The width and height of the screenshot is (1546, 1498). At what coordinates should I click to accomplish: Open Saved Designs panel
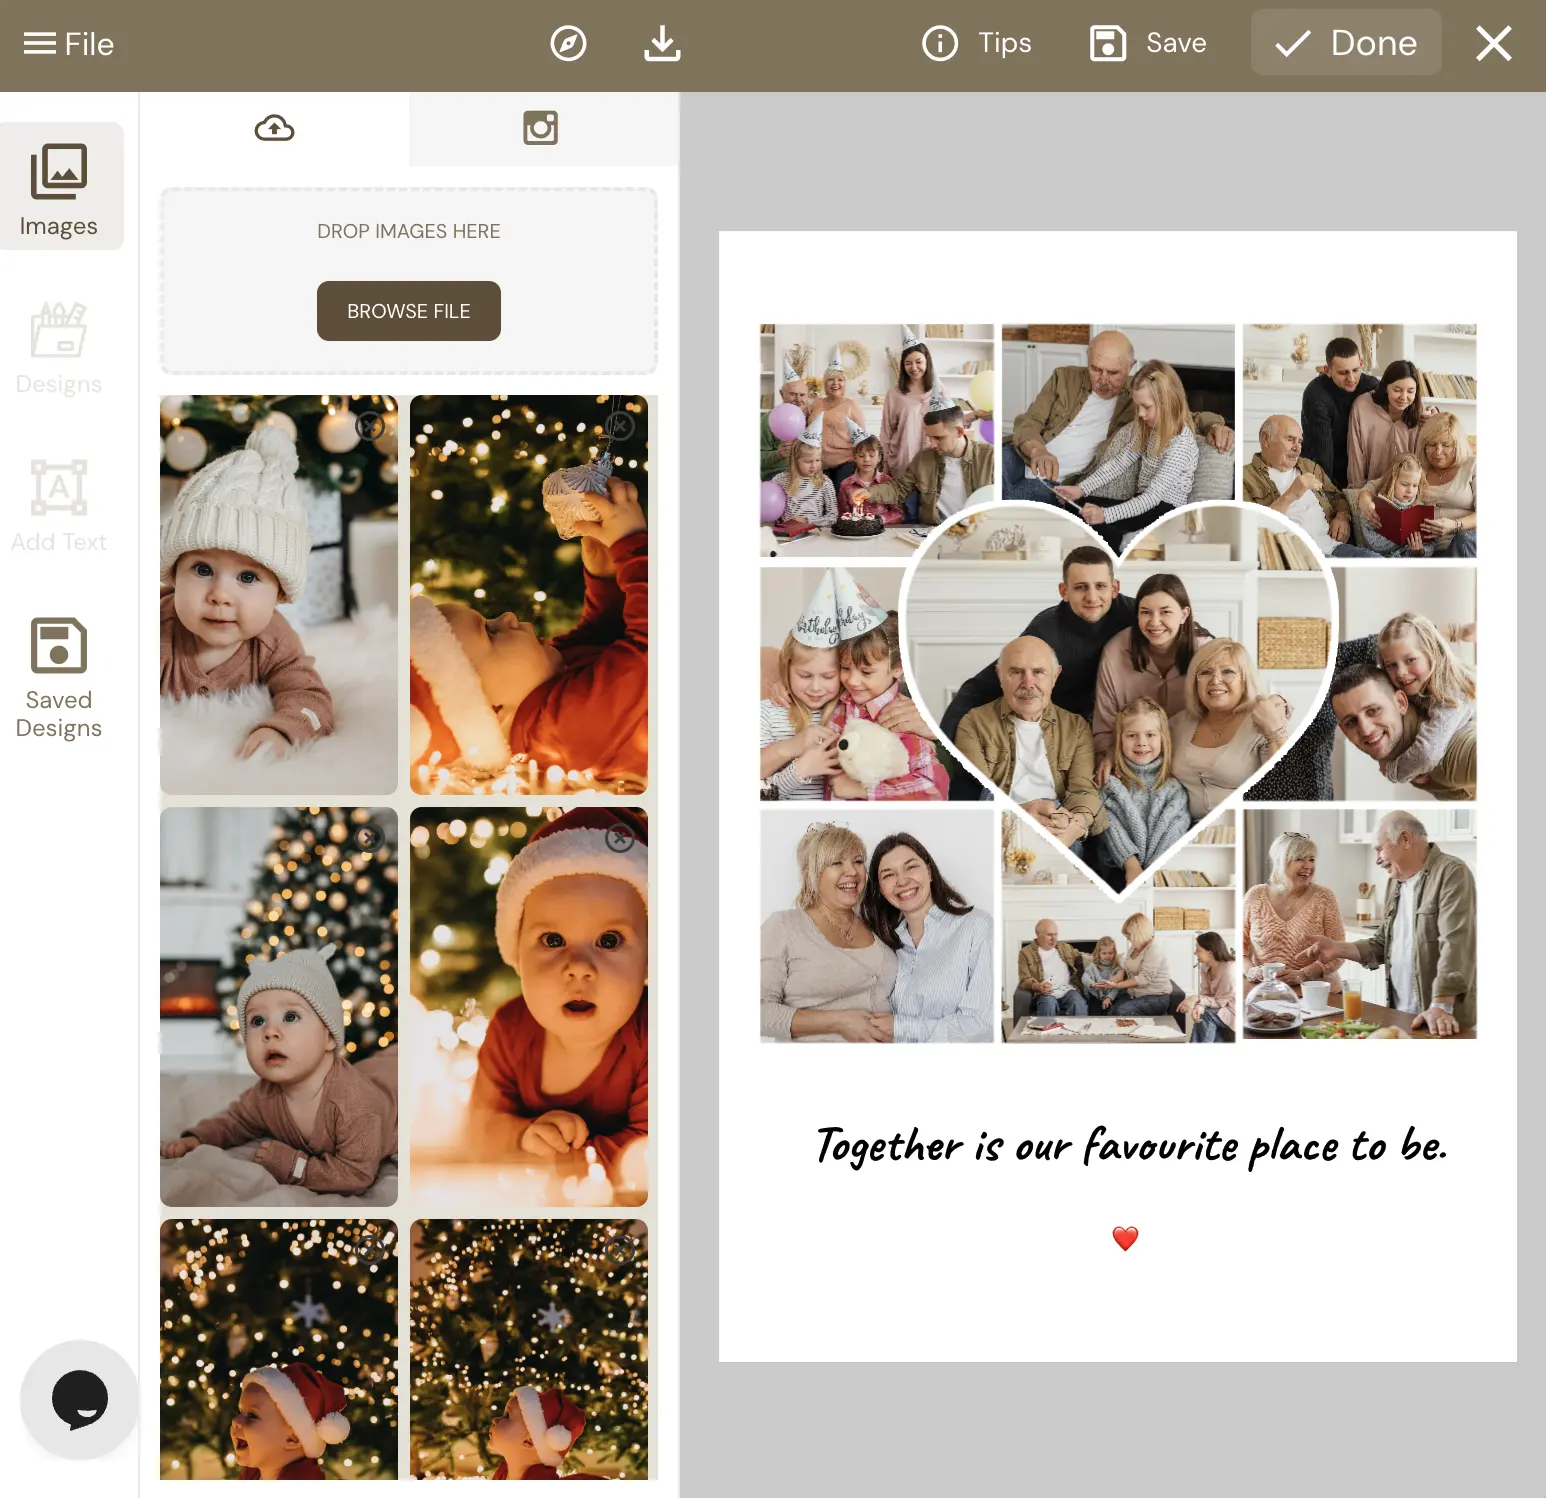(59, 678)
